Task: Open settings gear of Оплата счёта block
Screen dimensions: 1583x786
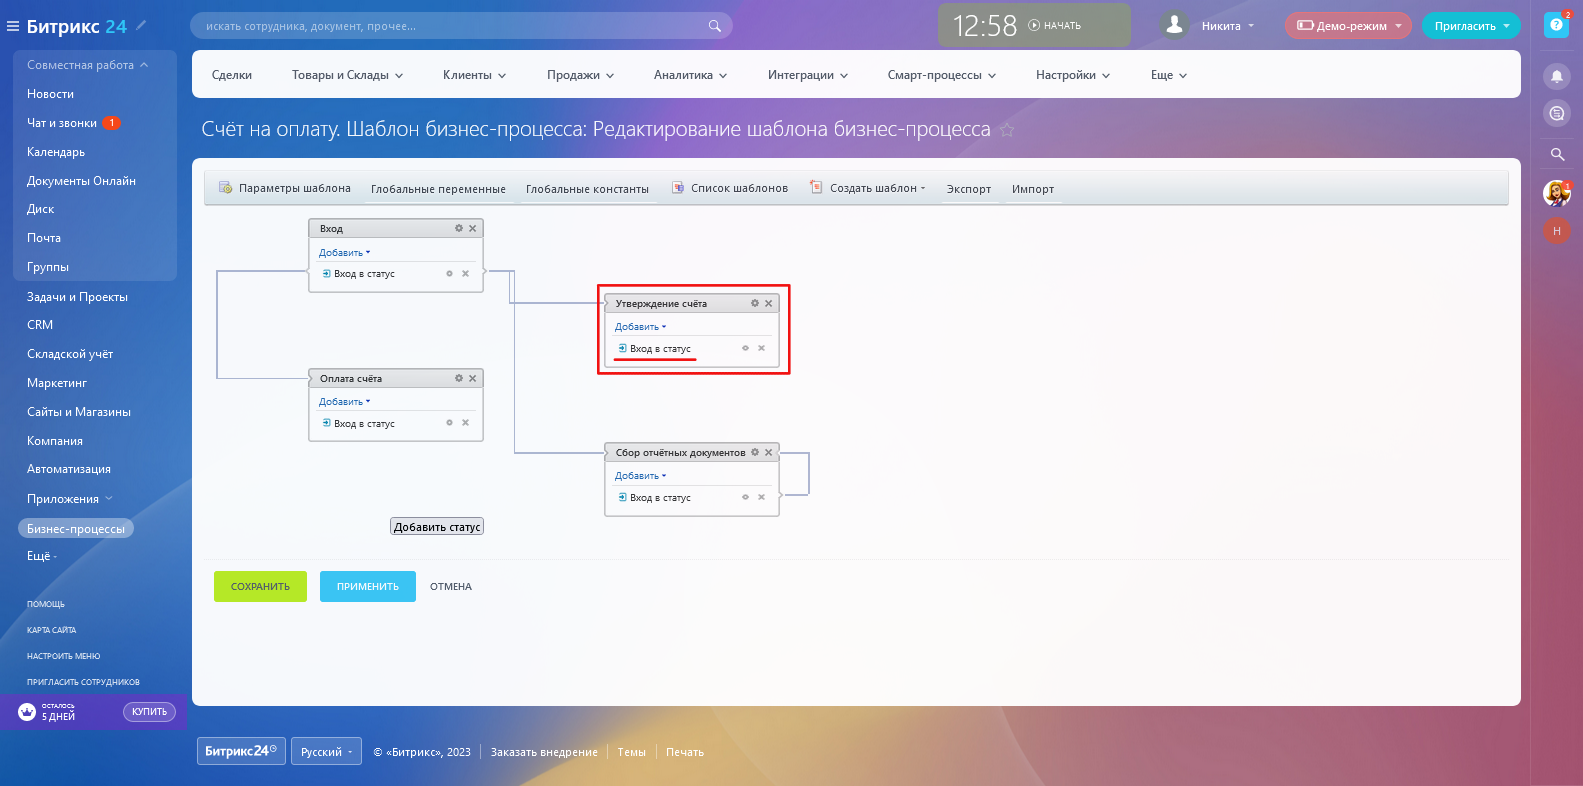Action: click(x=459, y=378)
